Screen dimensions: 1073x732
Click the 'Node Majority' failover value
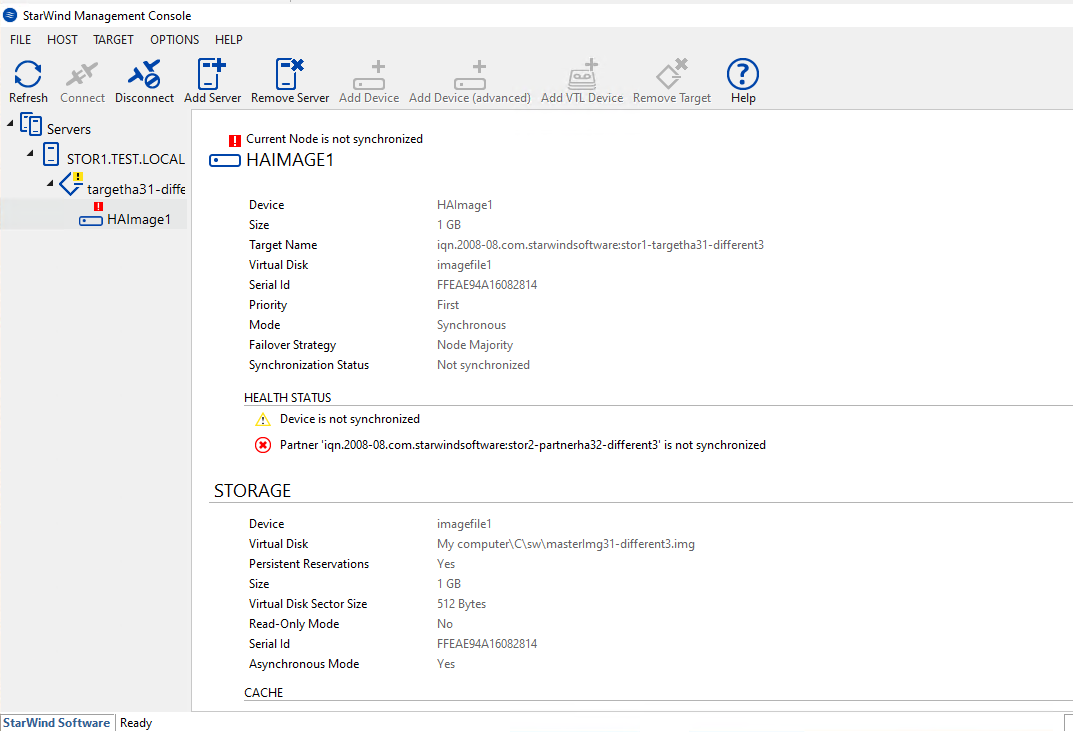(x=475, y=345)
